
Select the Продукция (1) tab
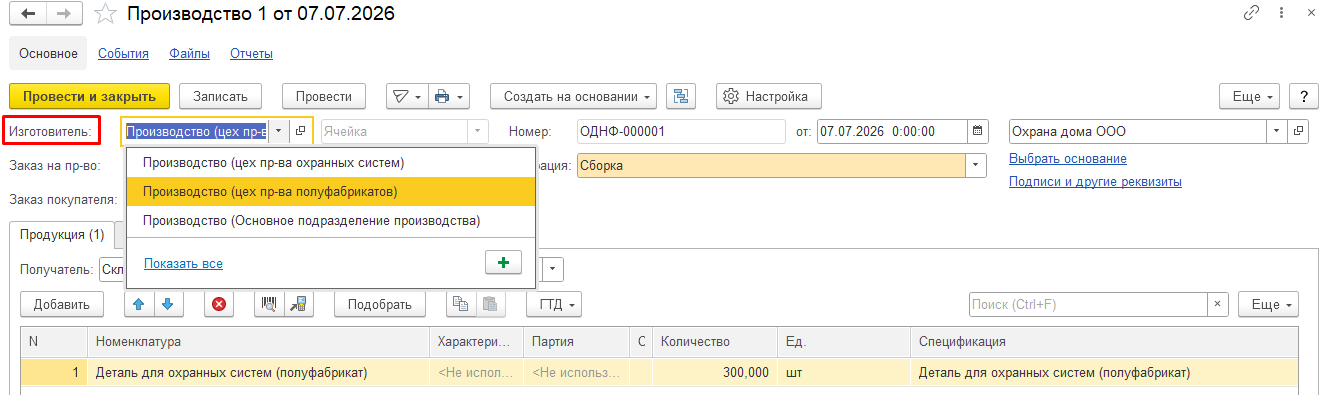pos(62,235)
